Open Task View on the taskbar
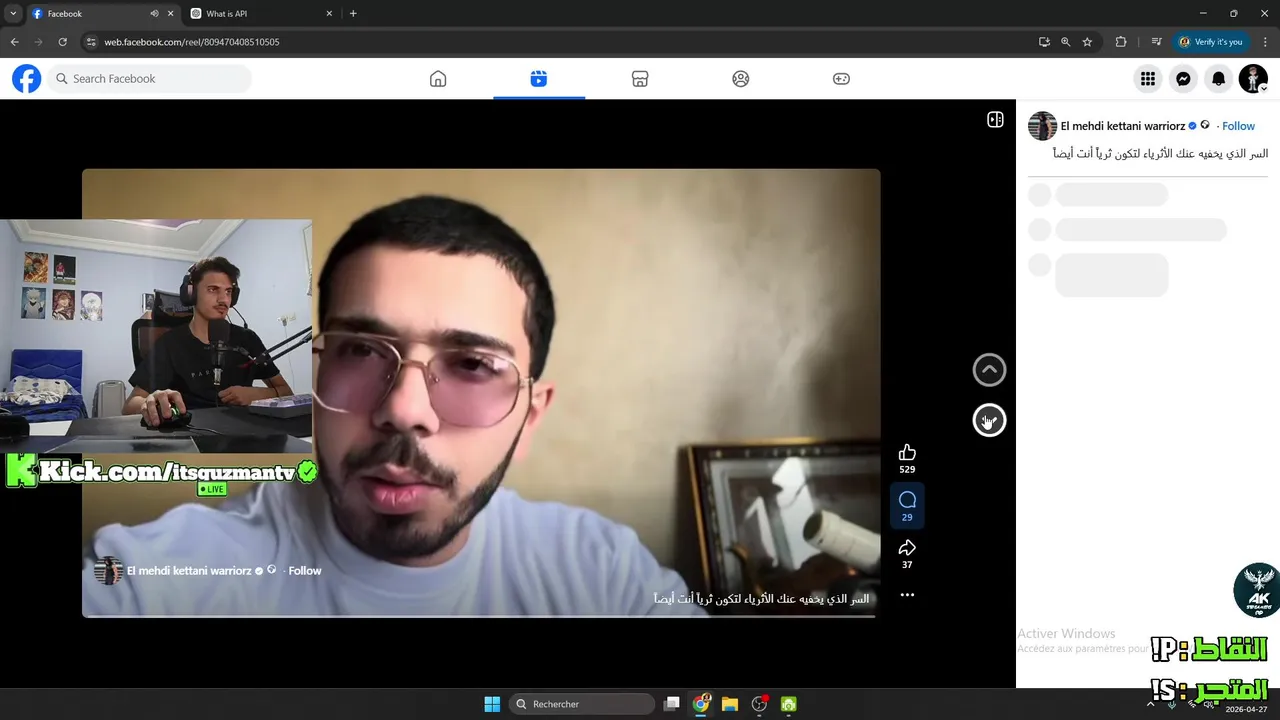The image size is (1280, 720). (x=672, y=704)
